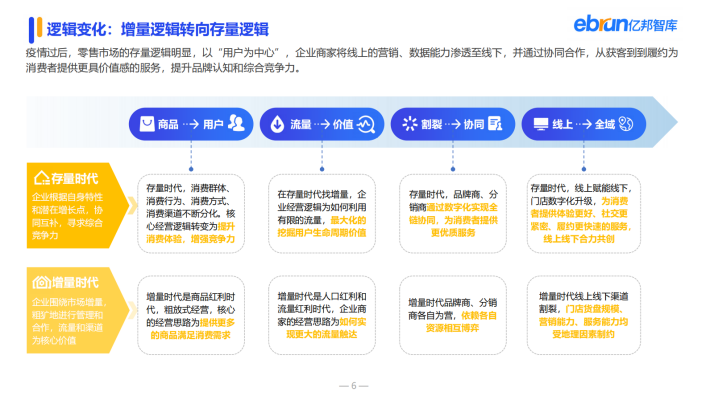Click the card beginning 增量时代品牌商、分销商

(x=453, y=315)
